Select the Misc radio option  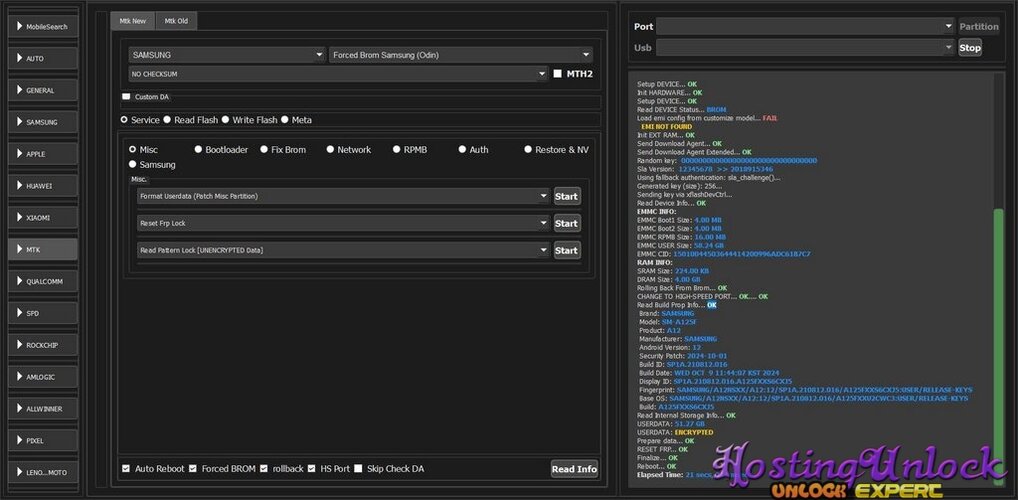pyautogui.click(x=133, y=149)
